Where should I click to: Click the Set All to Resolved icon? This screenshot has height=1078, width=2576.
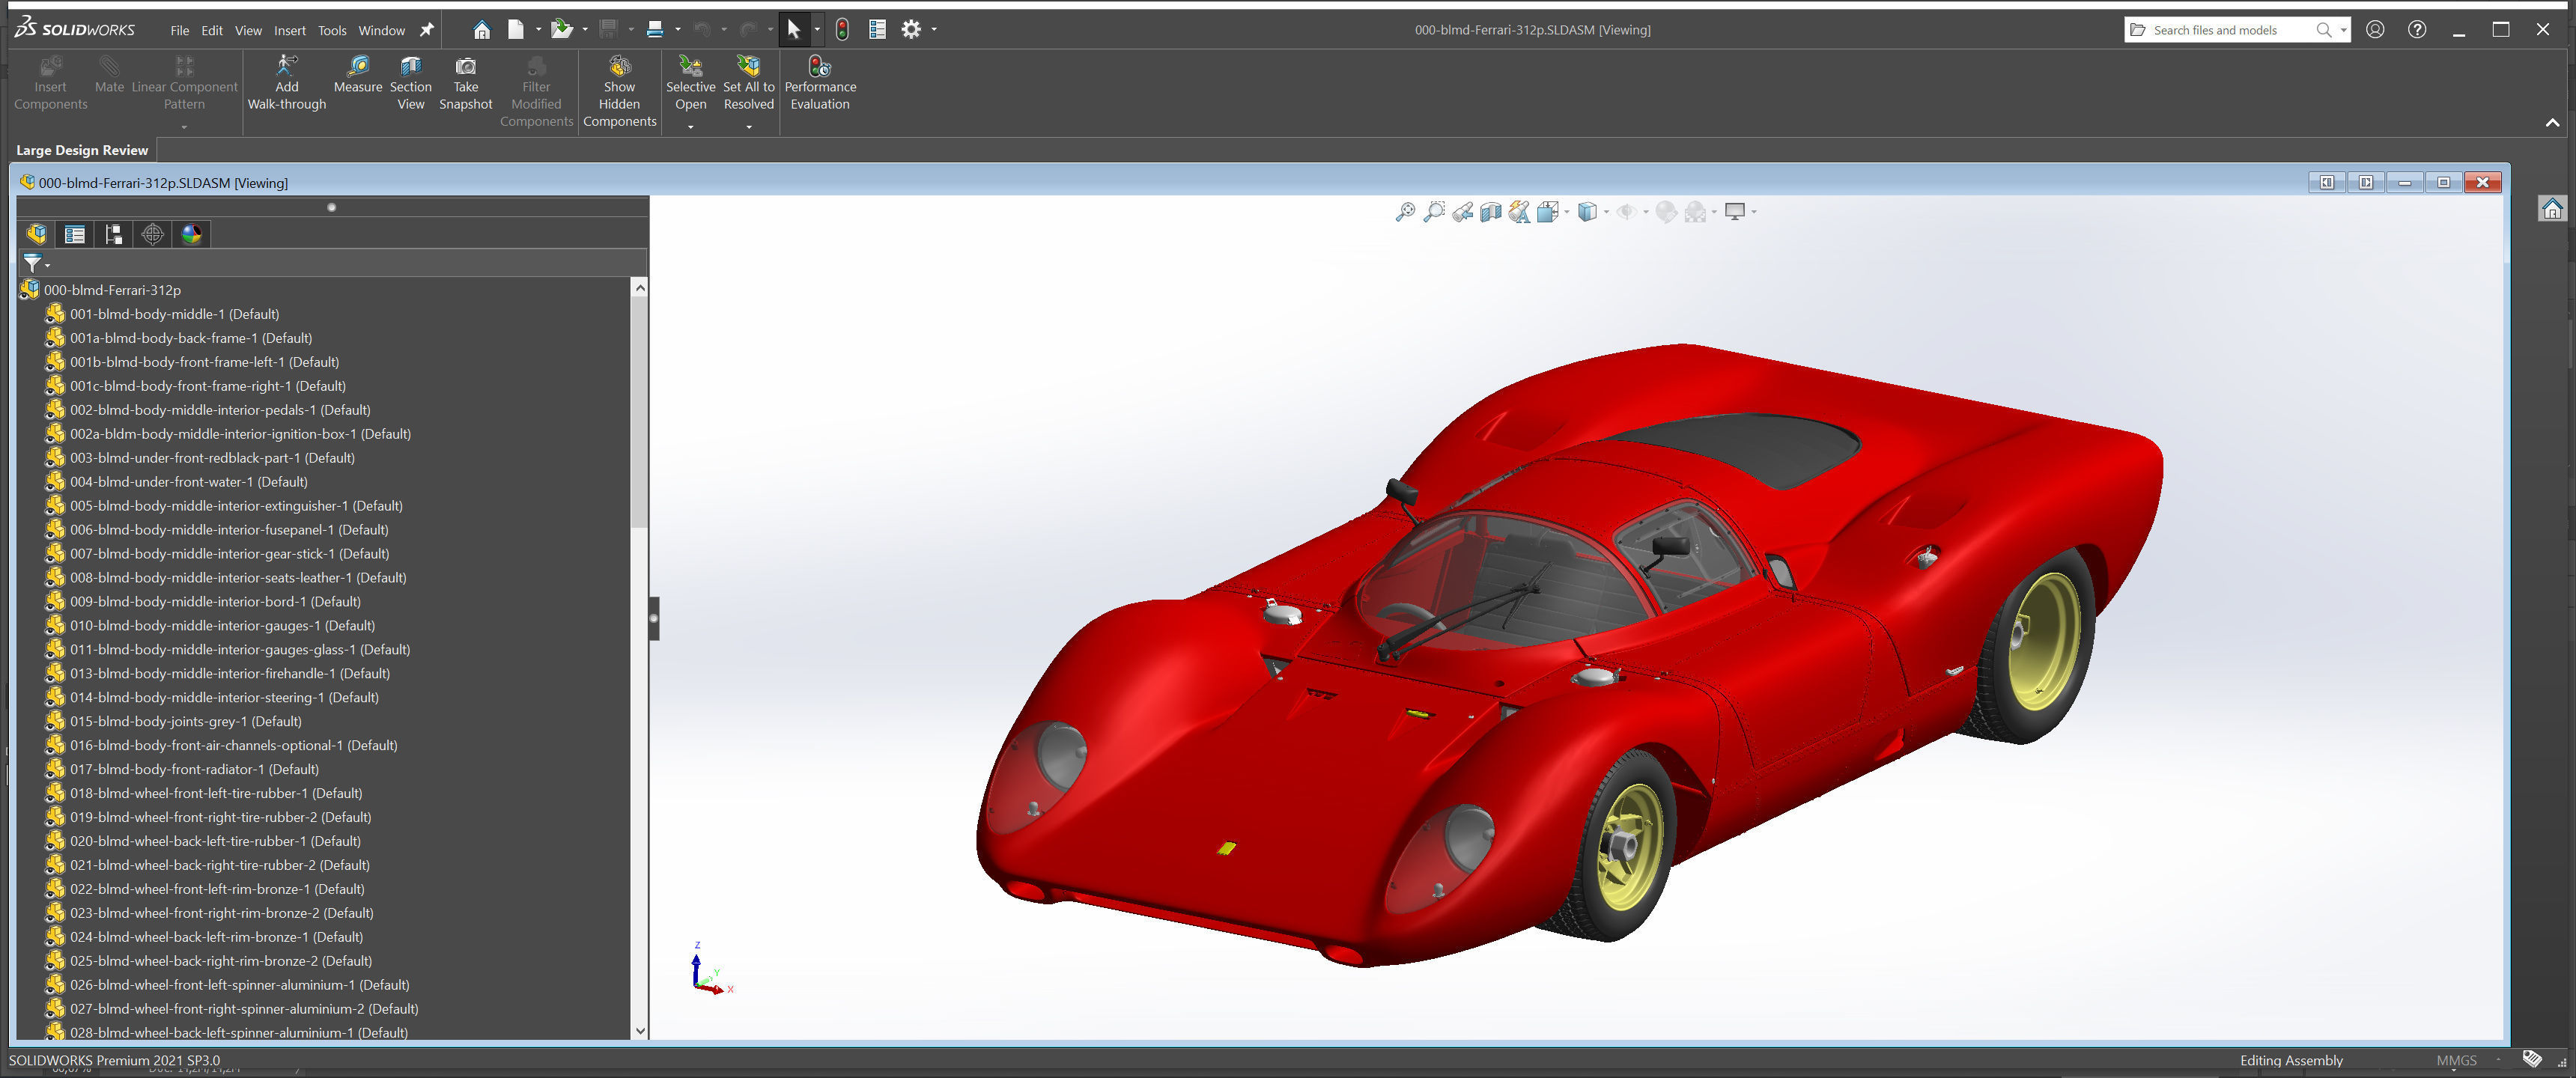coord(748,67)
